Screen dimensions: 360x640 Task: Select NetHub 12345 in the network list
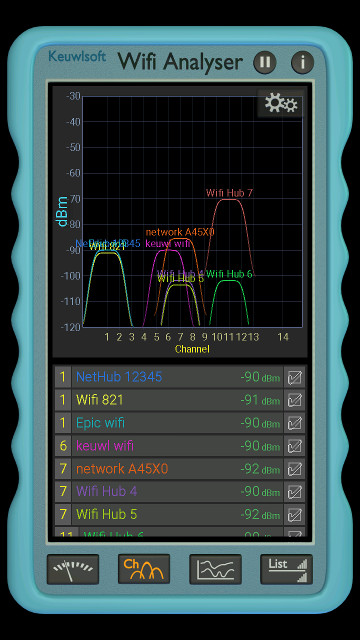(x=180, y=377)
